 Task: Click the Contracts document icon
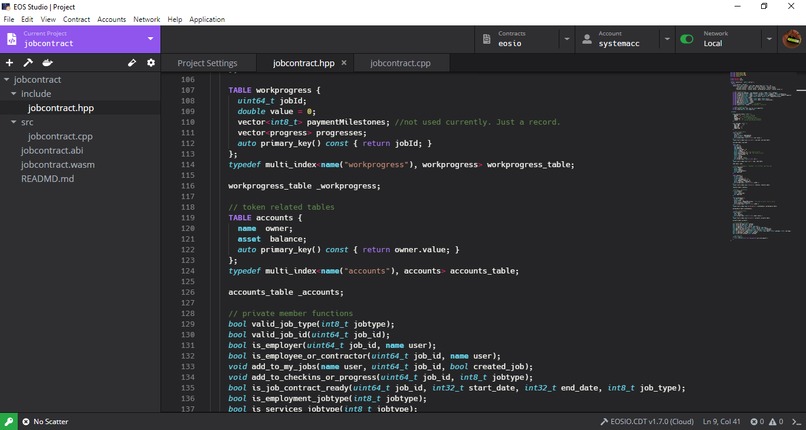point(486,39)
